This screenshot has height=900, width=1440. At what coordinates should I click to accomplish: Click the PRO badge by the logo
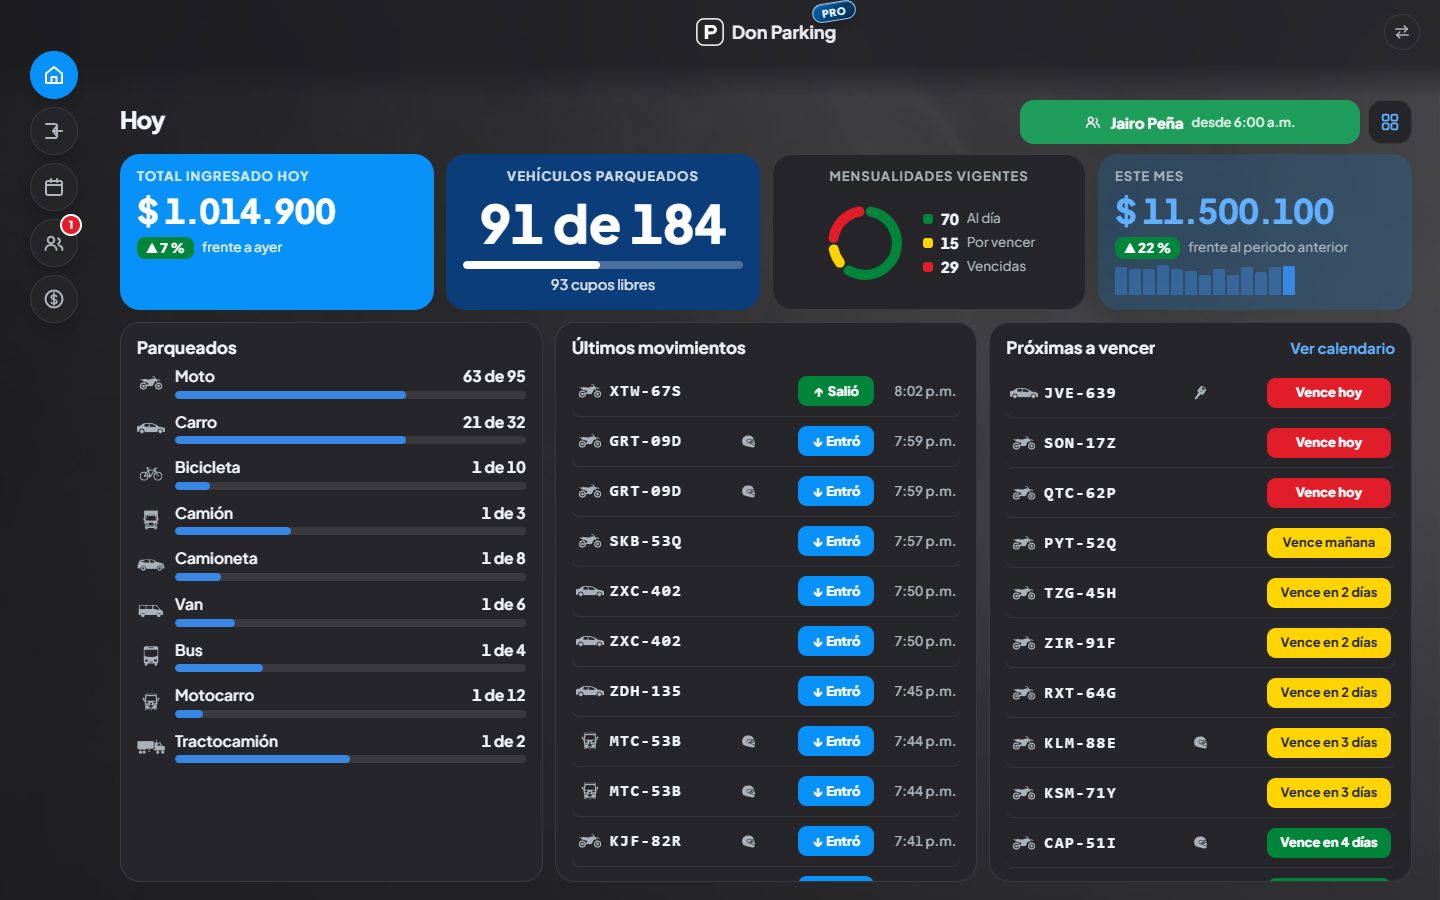pos(833,12)
